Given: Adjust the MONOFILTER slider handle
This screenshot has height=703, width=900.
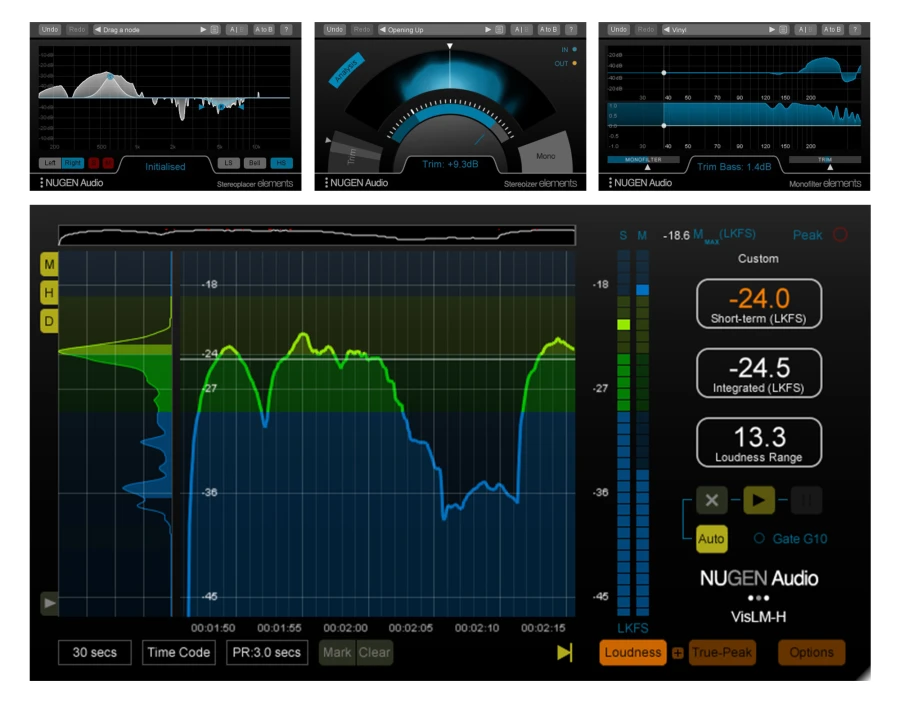Looking at the screenshot, I should tap(647, 167).
